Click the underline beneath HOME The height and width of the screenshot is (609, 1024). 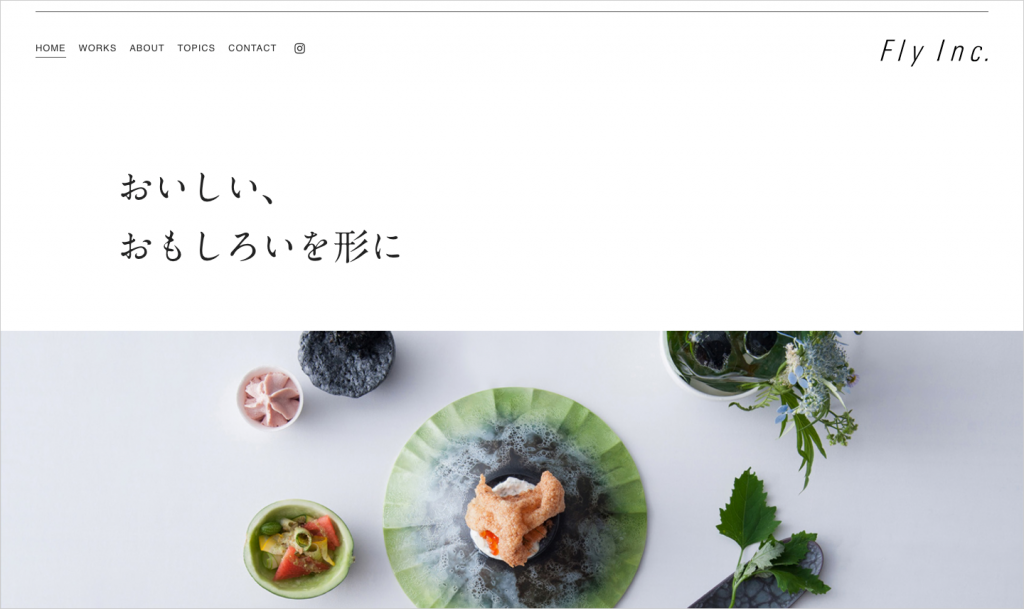pos(50,57)
